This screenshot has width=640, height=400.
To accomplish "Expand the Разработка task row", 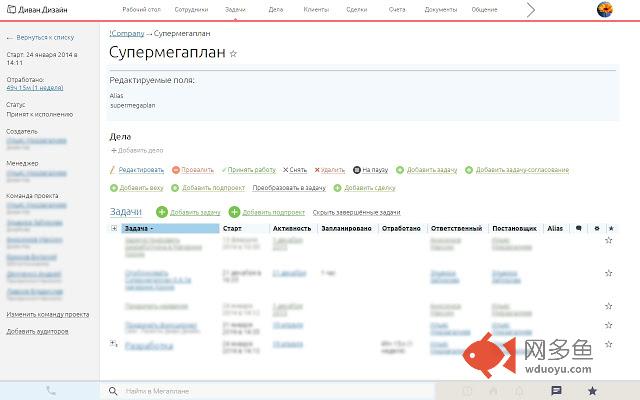I will tap(114, 344).
